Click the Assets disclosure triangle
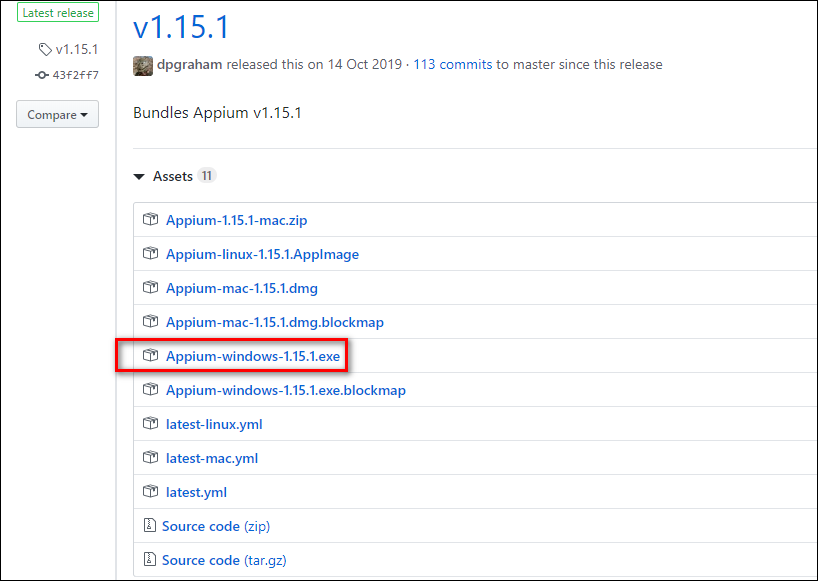The image size is (818, 581). tap(139, 175)
